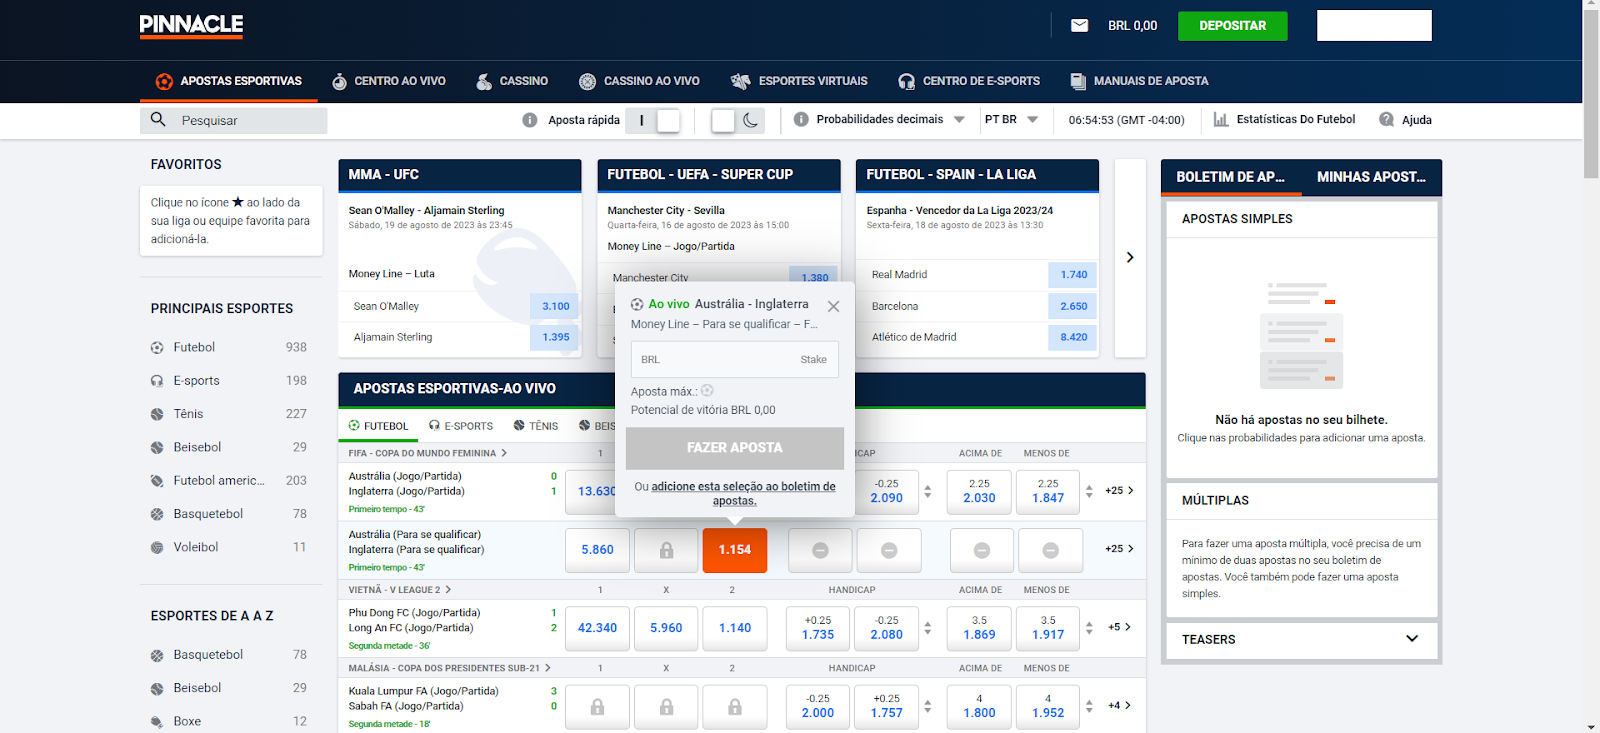Screen dimensions: 1600x733
Task: Select the E-Sports live tab
Action: pyautogui.click(x=461, y=426)
